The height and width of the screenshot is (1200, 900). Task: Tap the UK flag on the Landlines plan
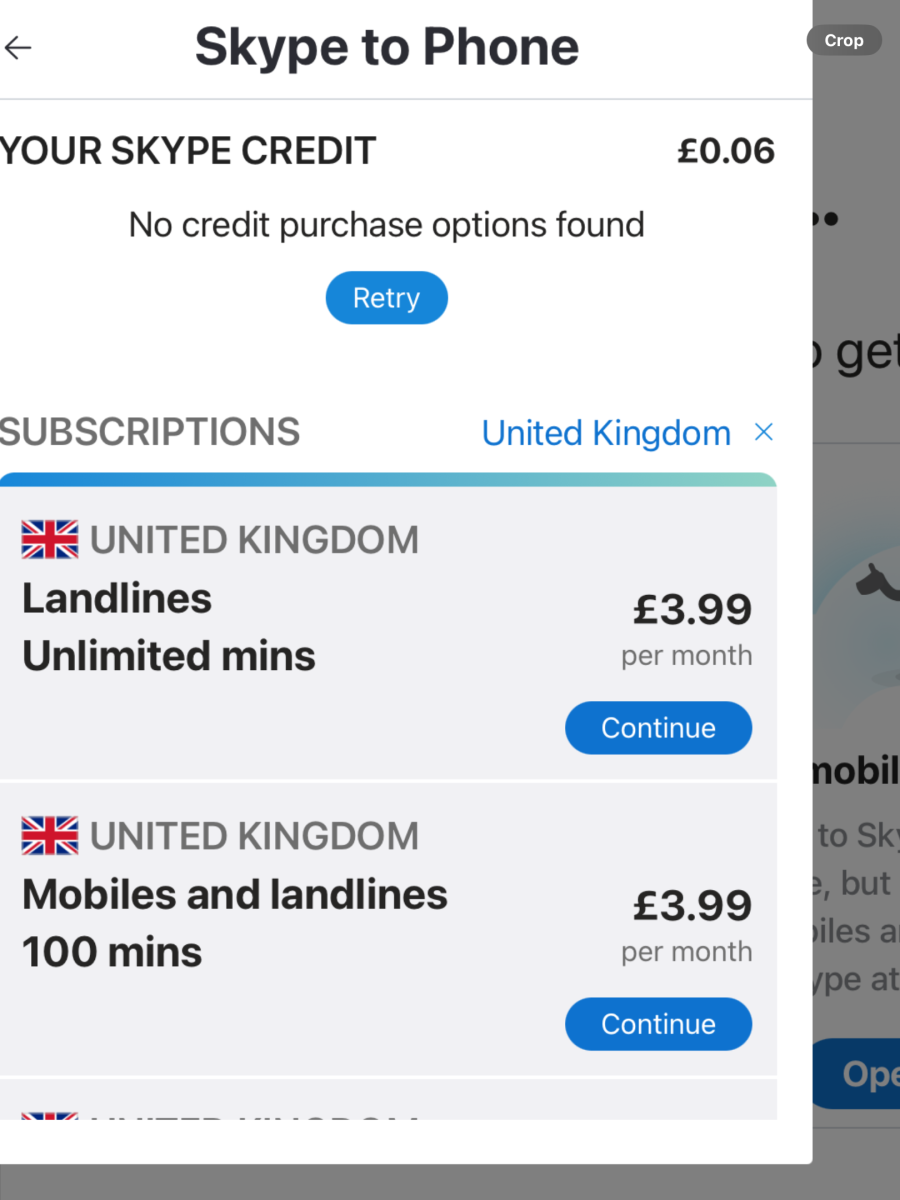pos(50,540)
